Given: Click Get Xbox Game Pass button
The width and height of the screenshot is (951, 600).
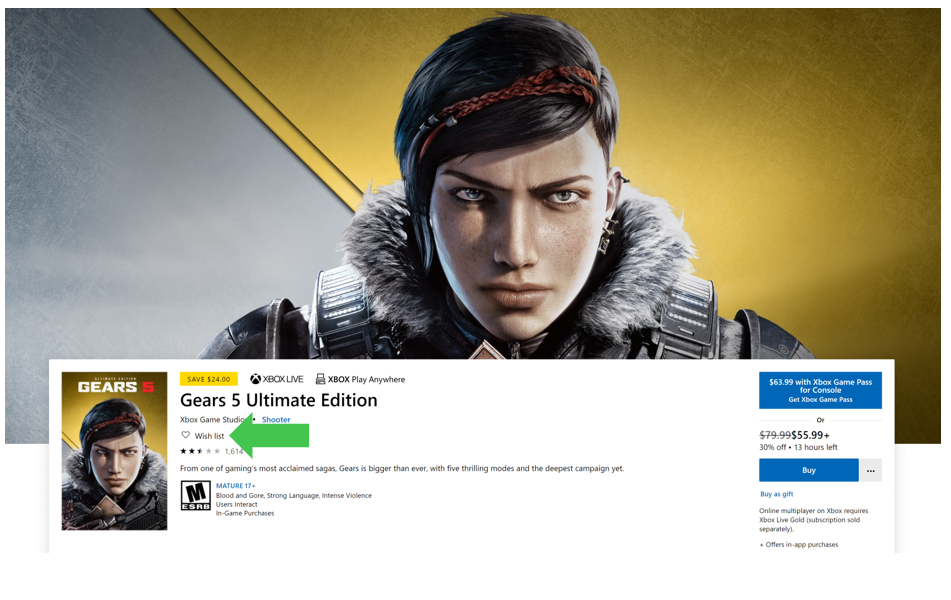Looking at the screenshot, I should (x=820, y=390).
